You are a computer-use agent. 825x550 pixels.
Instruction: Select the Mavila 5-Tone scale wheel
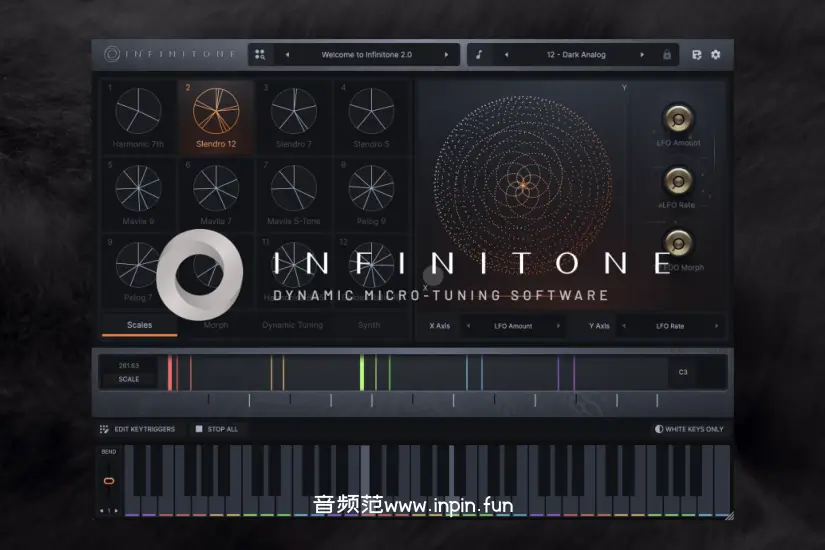(x=294, y=188)
